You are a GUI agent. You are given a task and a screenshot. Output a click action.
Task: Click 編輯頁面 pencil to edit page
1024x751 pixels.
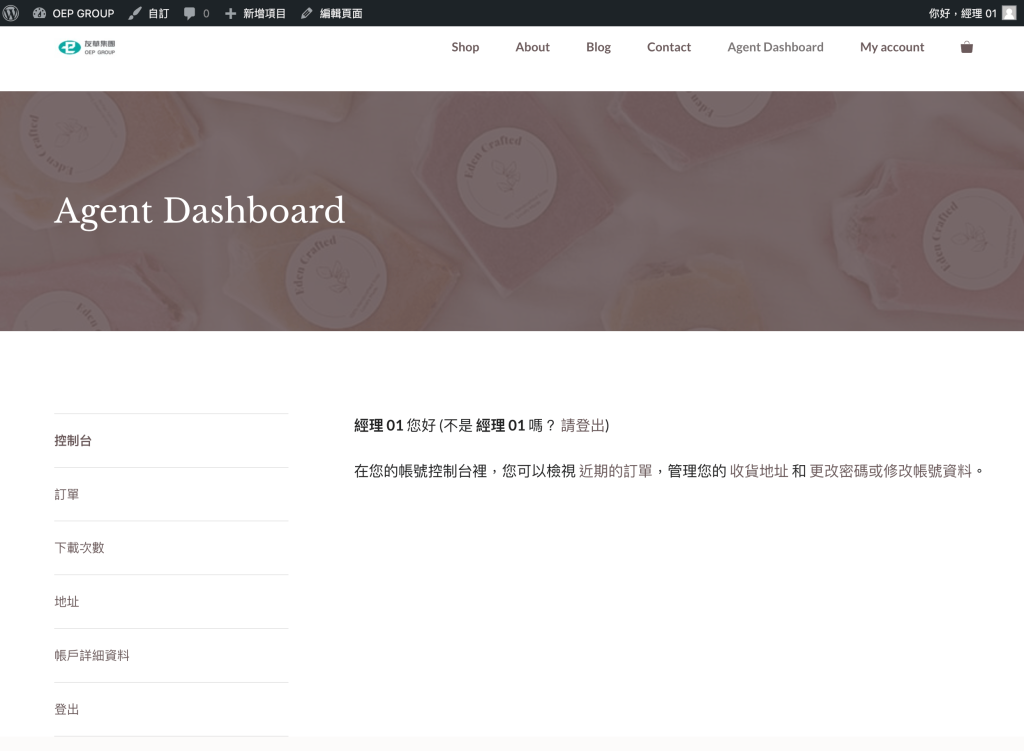307,13
